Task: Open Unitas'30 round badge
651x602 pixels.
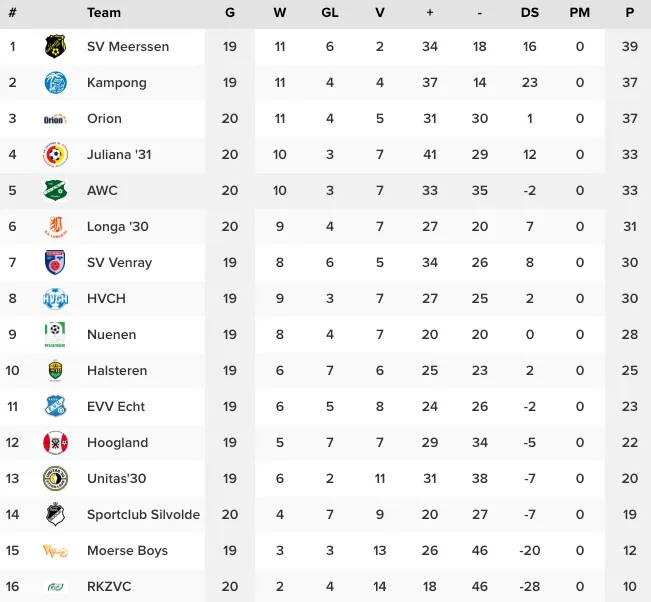Action: click(55, 478)
